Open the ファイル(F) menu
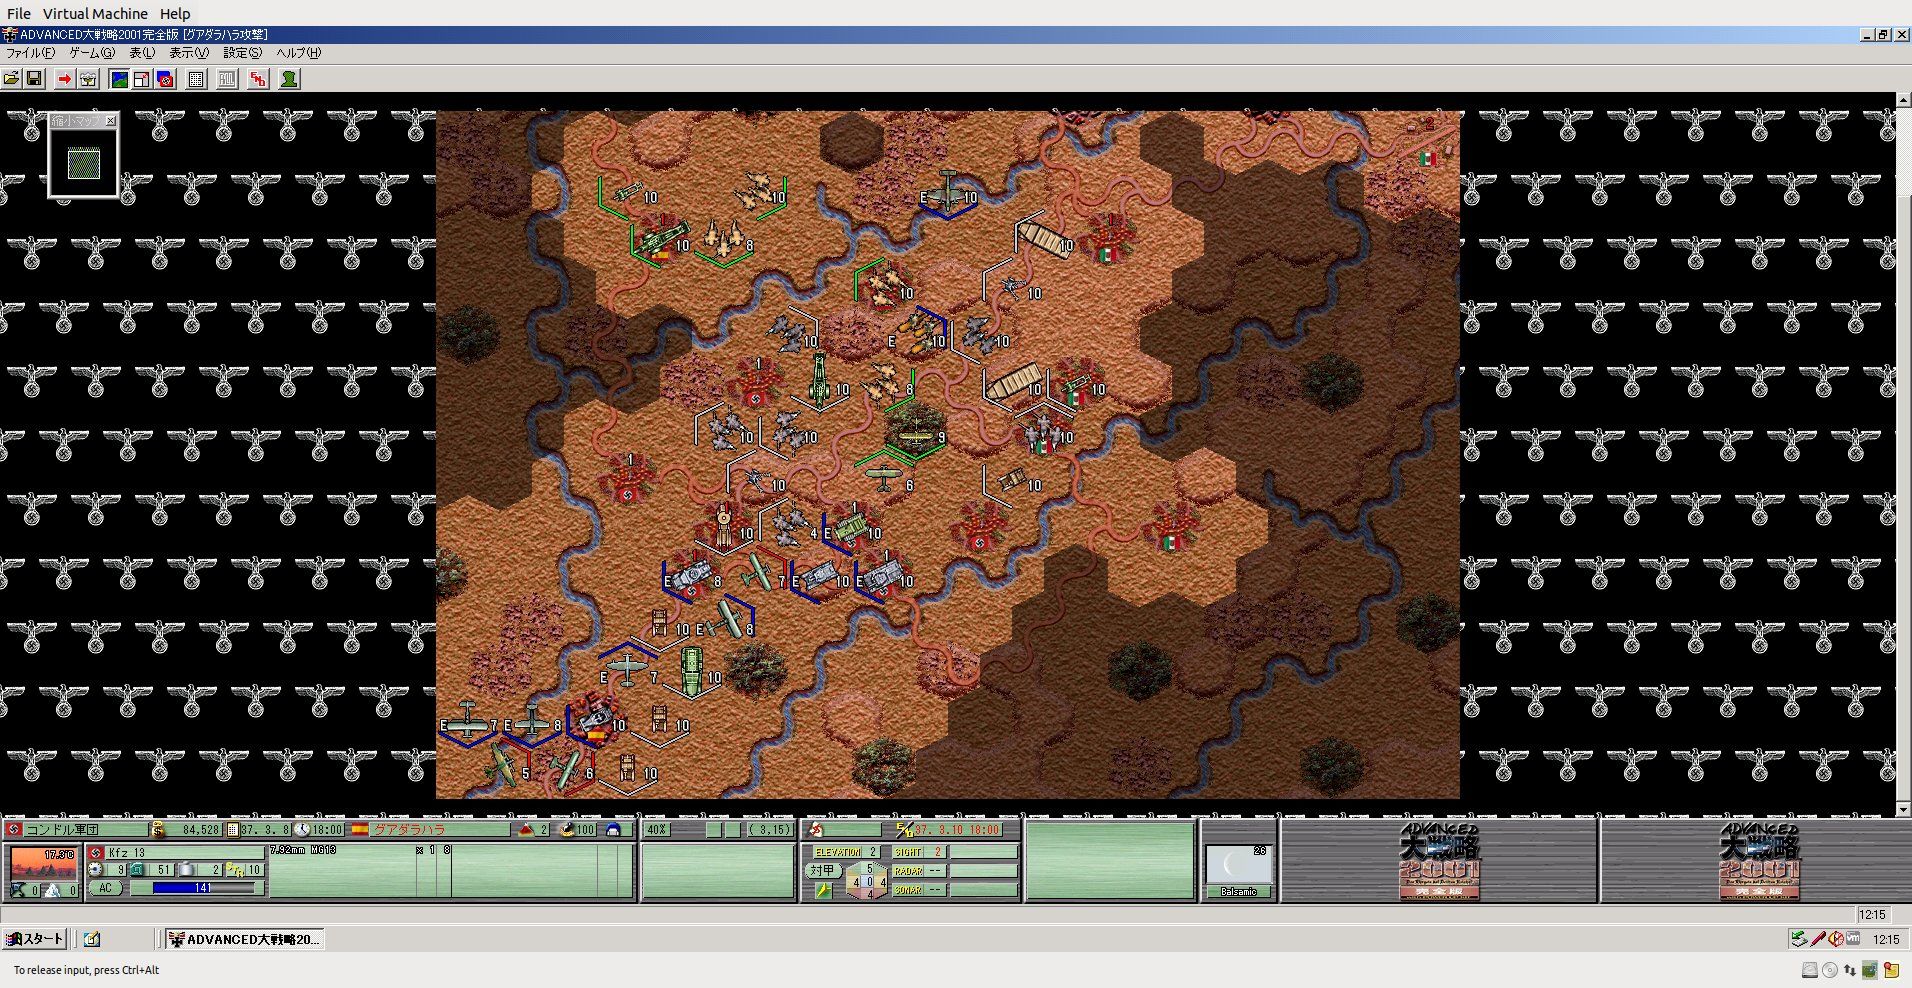The image size is (1912, 988). pyautogui.click(x=31, y=53)
